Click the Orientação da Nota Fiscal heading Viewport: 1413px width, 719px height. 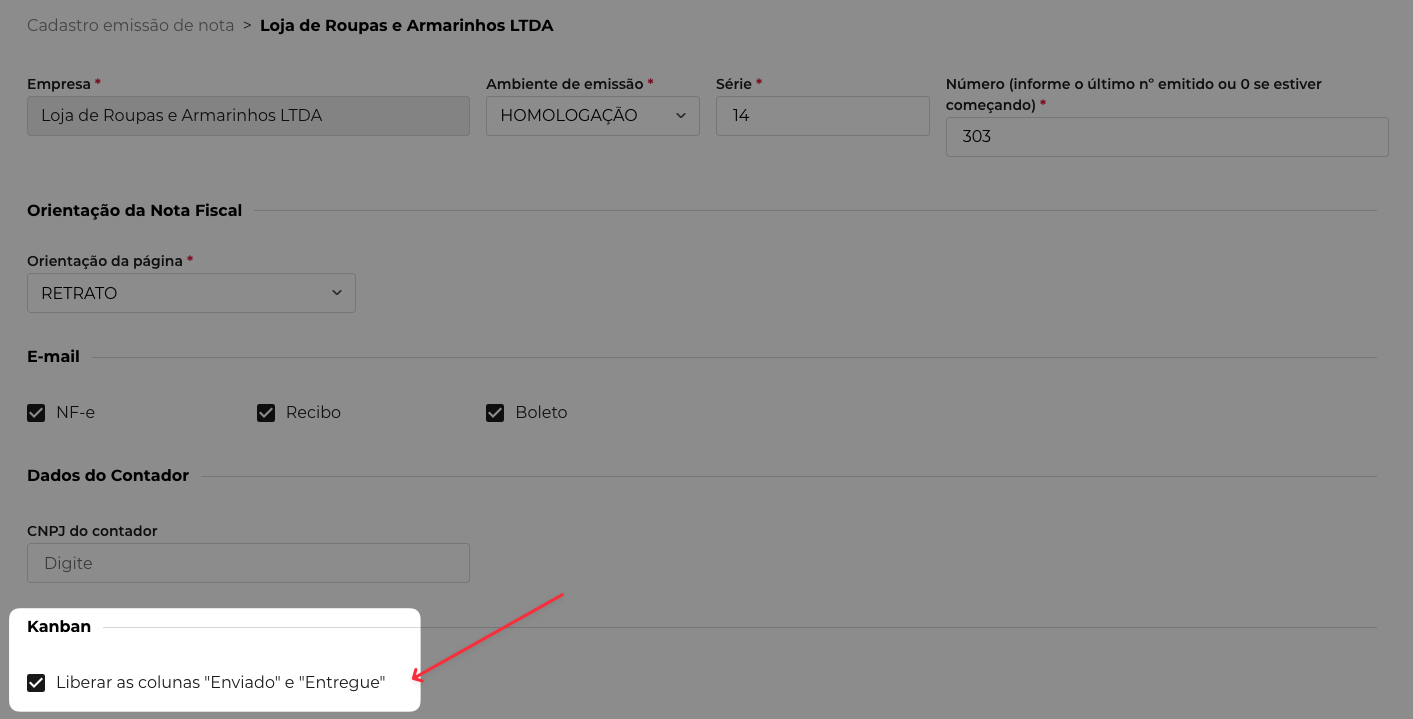point(134,211)
